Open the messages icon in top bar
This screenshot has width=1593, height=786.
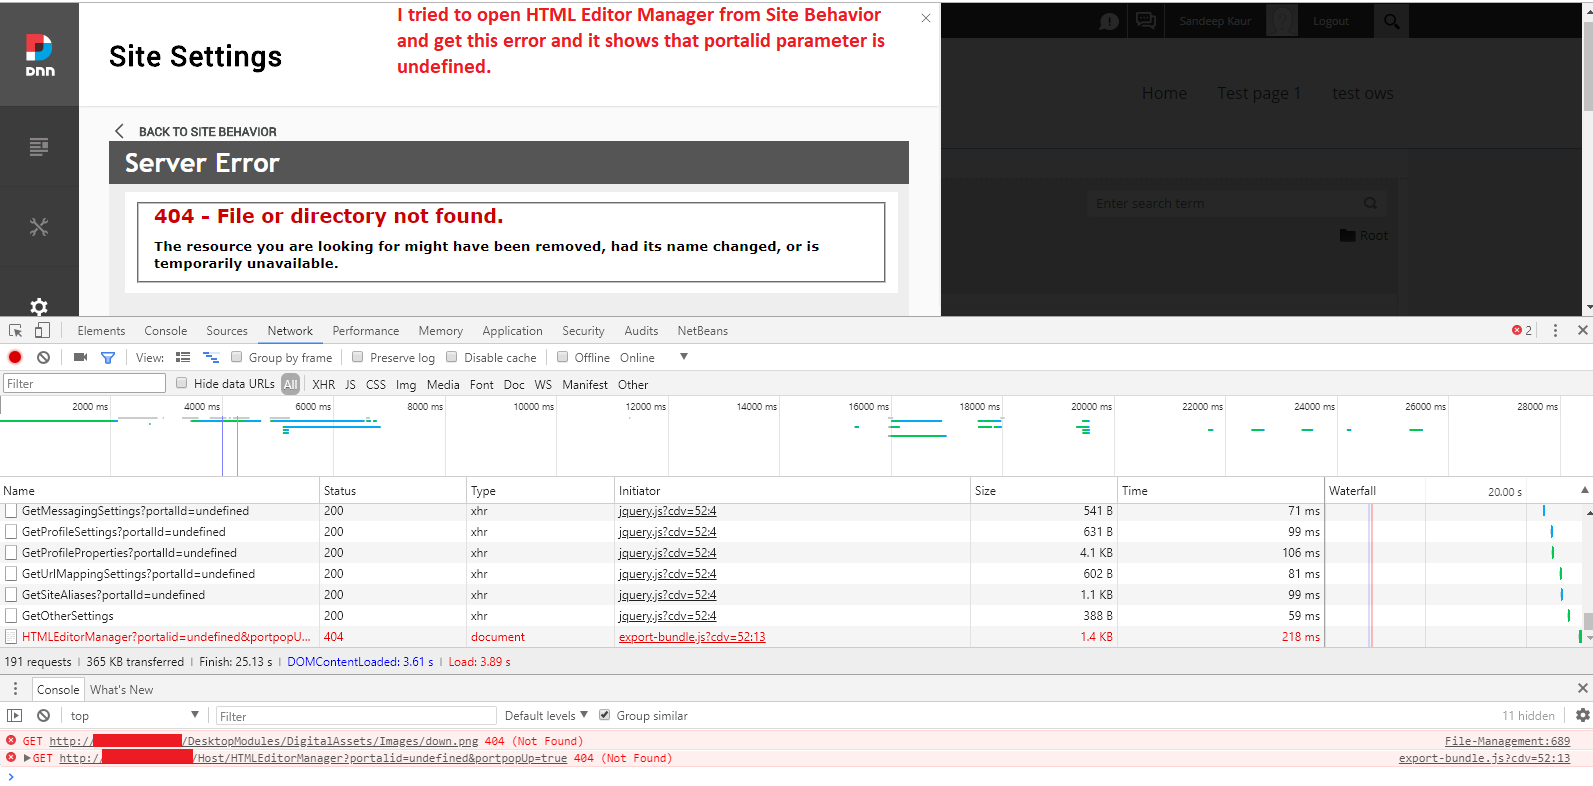(1146, 21)
